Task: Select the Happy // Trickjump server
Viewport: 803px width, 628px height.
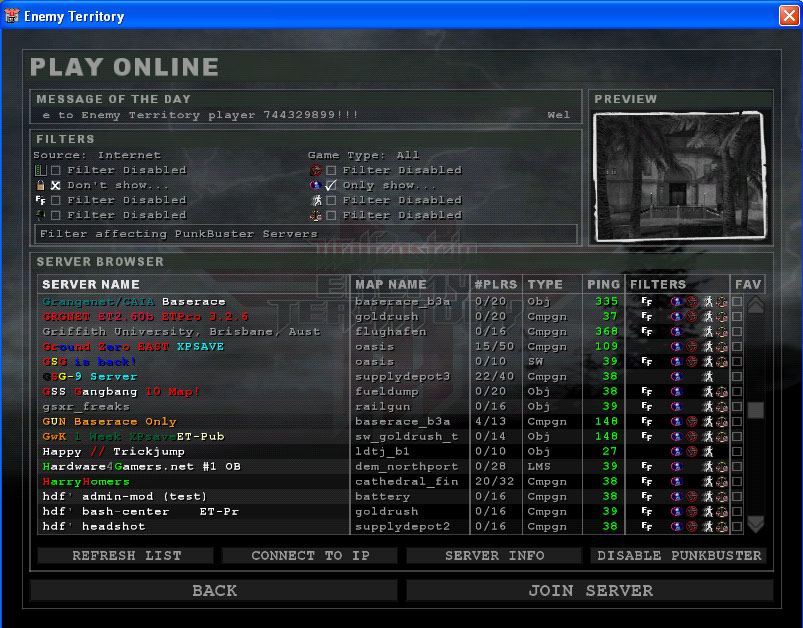Action: pos(113,452)
